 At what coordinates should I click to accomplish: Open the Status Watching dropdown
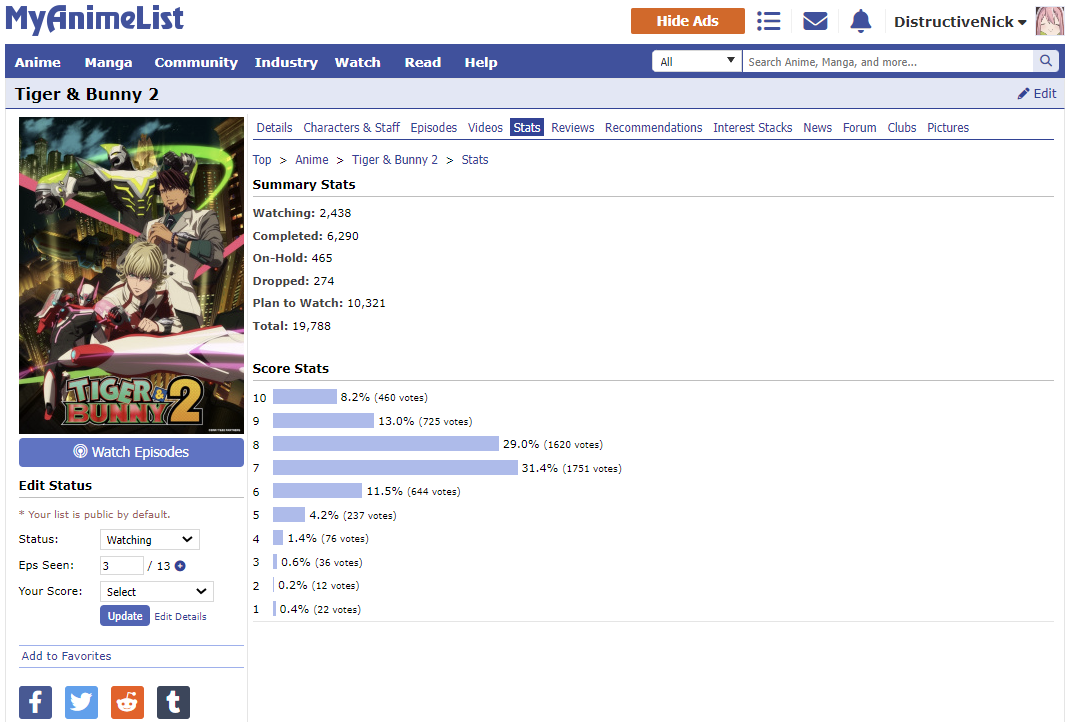tap(149, 539)
